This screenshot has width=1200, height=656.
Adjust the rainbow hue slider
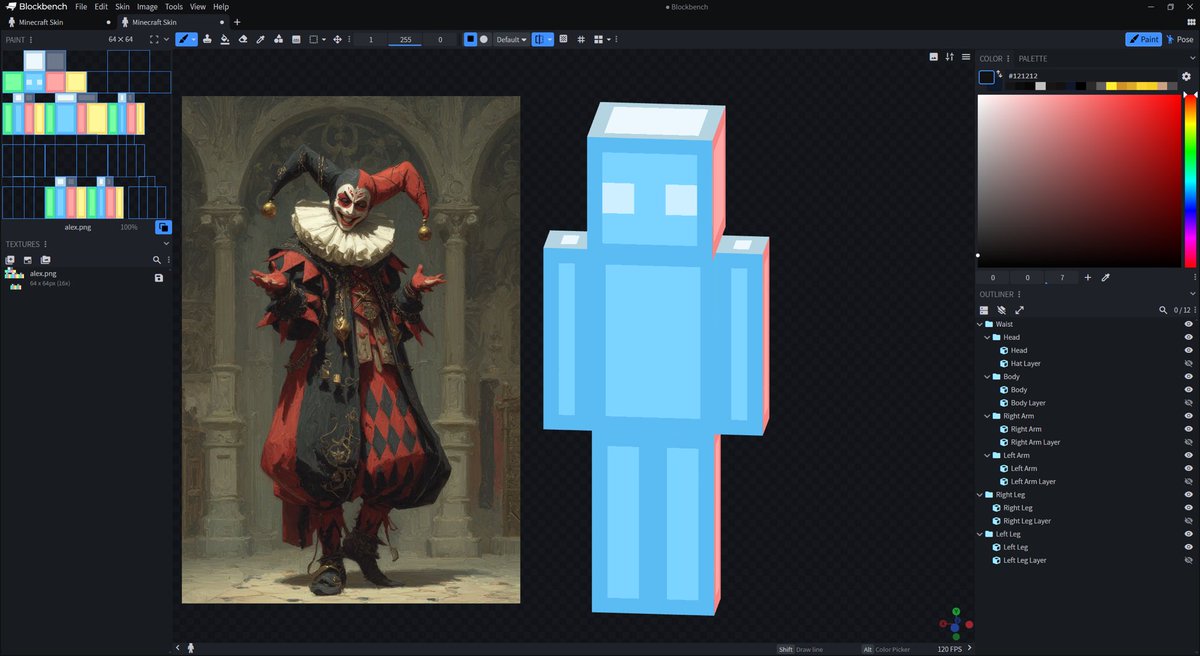pos(1190,179)
